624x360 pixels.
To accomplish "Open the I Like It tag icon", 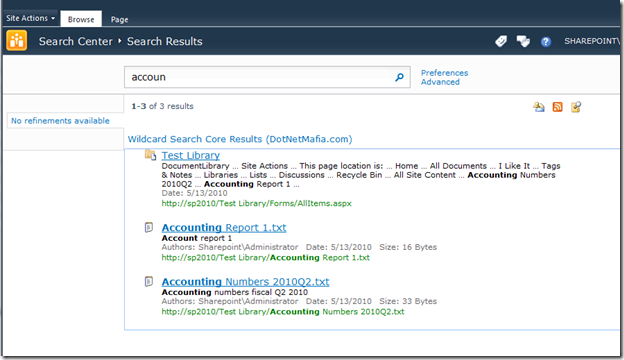I will tap(501, 41).
